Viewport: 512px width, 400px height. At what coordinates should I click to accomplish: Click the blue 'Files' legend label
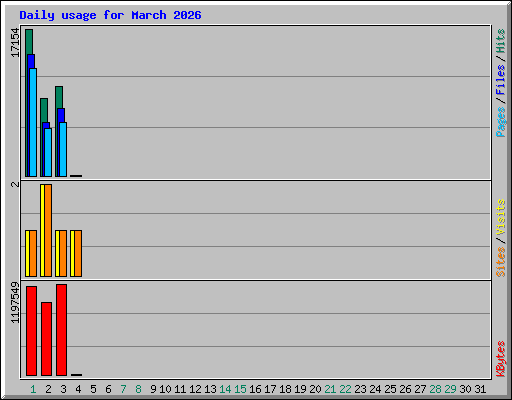click(500, 80)
